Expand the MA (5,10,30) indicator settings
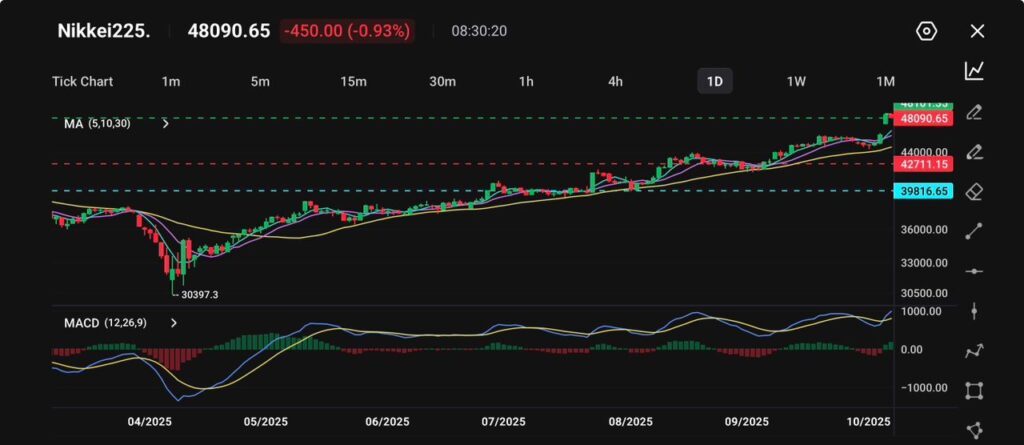Viewport: 1024px width, 445px height. click(x=165, y=124)
